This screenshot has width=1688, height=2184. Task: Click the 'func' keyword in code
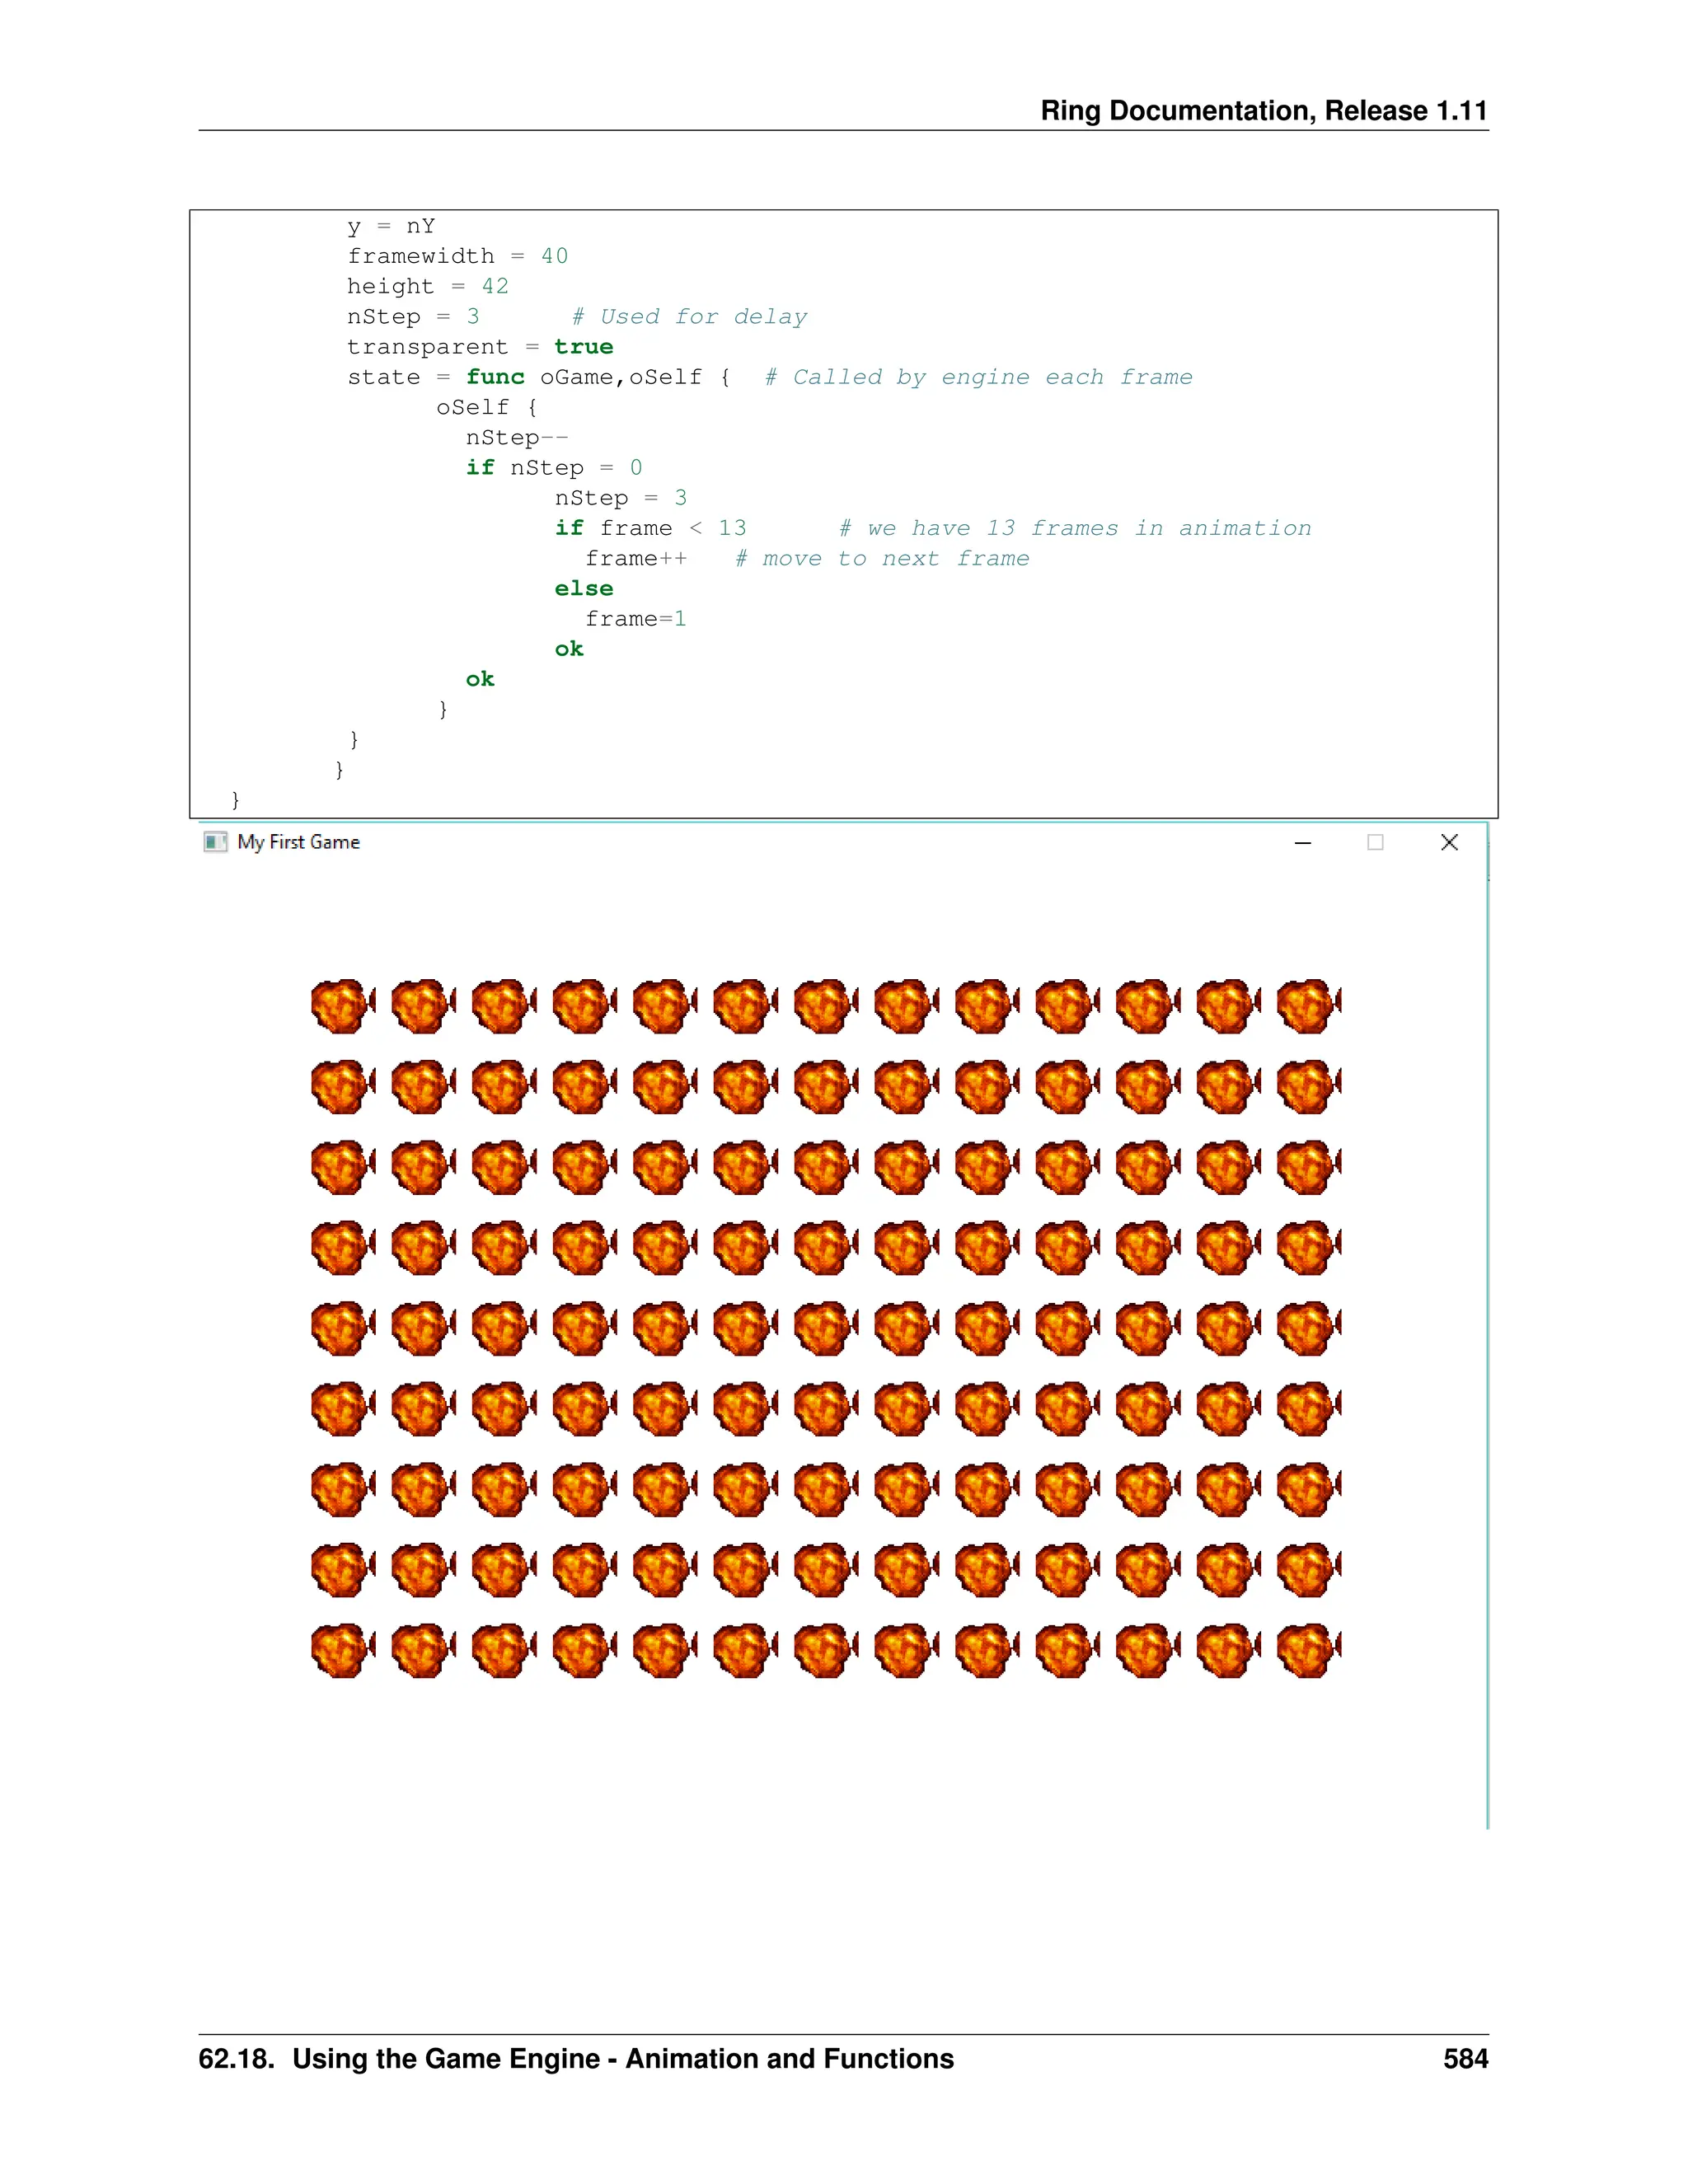pyautogui.click(x=495, y=377)
